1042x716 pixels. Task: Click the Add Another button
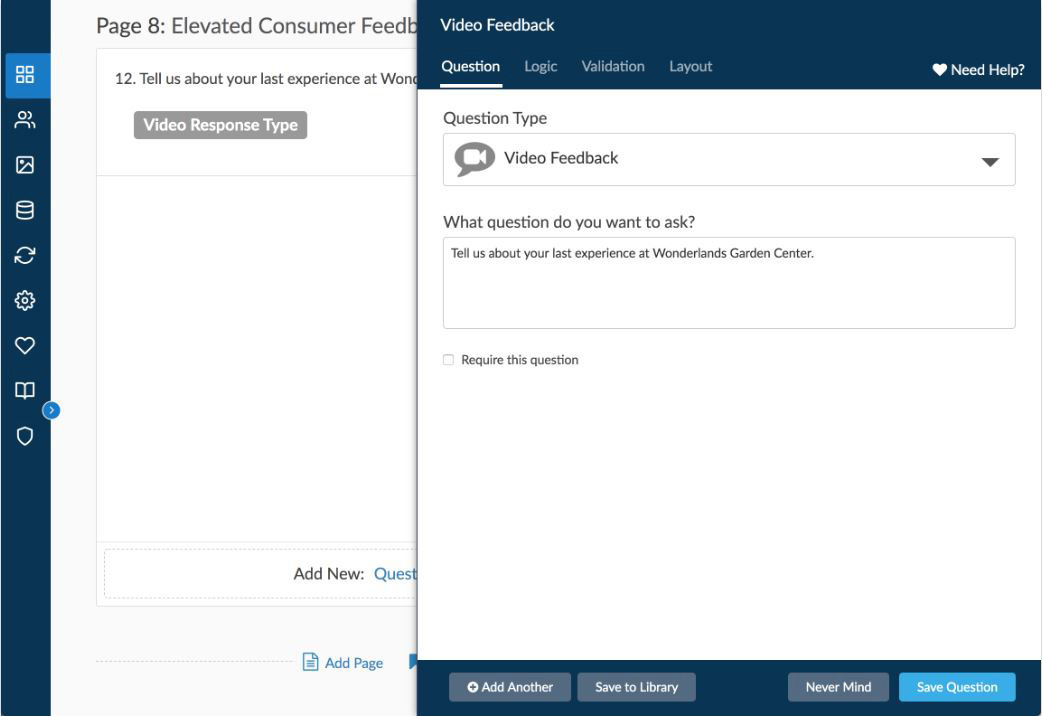coord(509,687)
